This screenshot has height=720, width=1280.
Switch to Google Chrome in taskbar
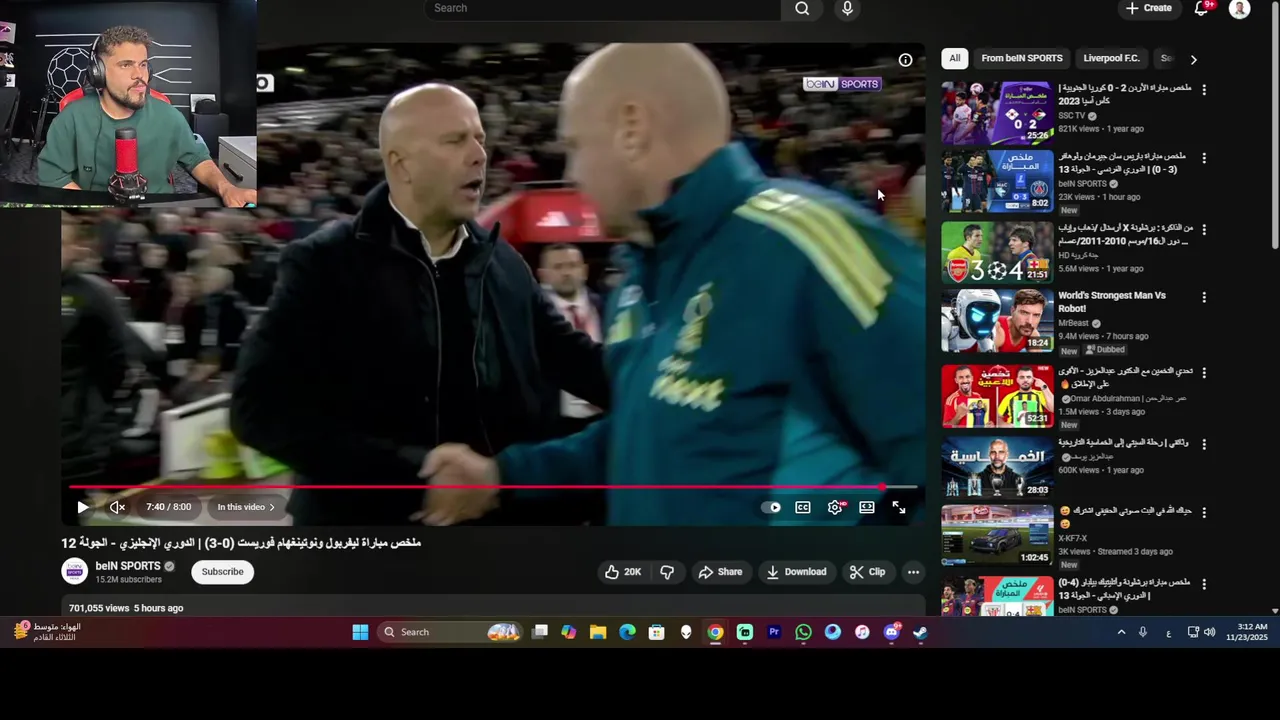pyautogui.click(x=715, y=632)
